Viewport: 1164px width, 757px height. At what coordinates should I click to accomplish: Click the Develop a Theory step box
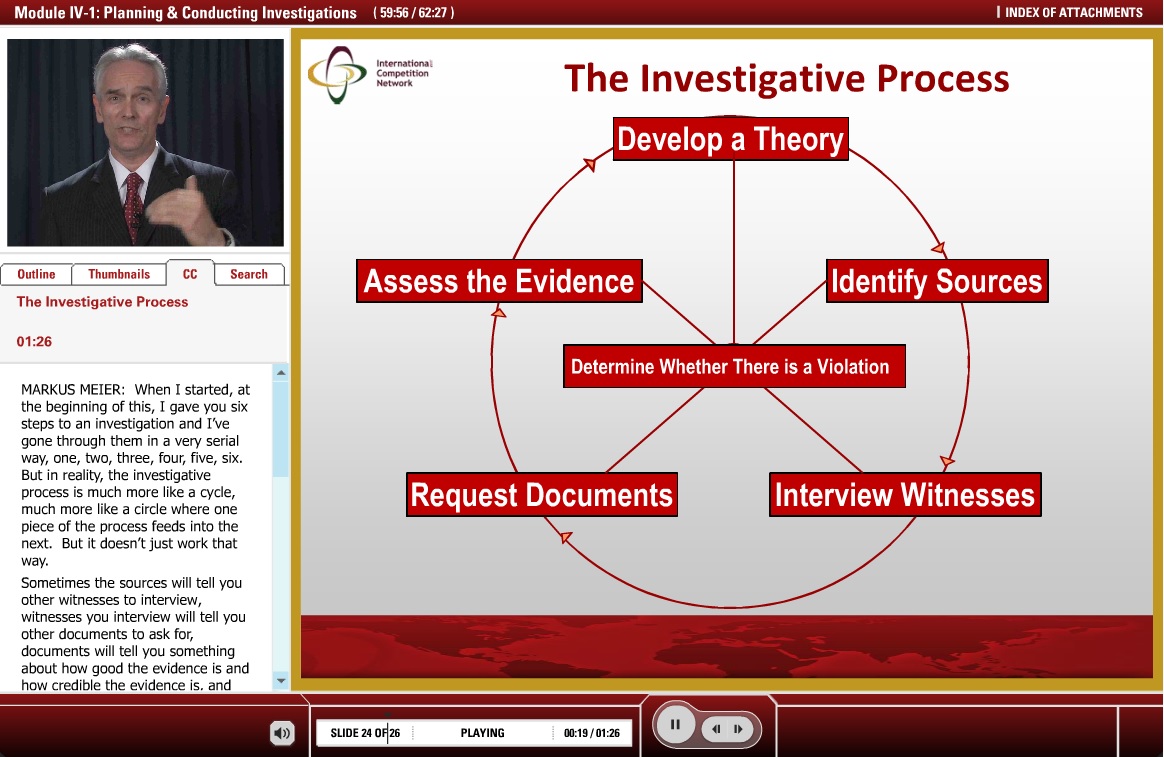[x=730, y=139]
